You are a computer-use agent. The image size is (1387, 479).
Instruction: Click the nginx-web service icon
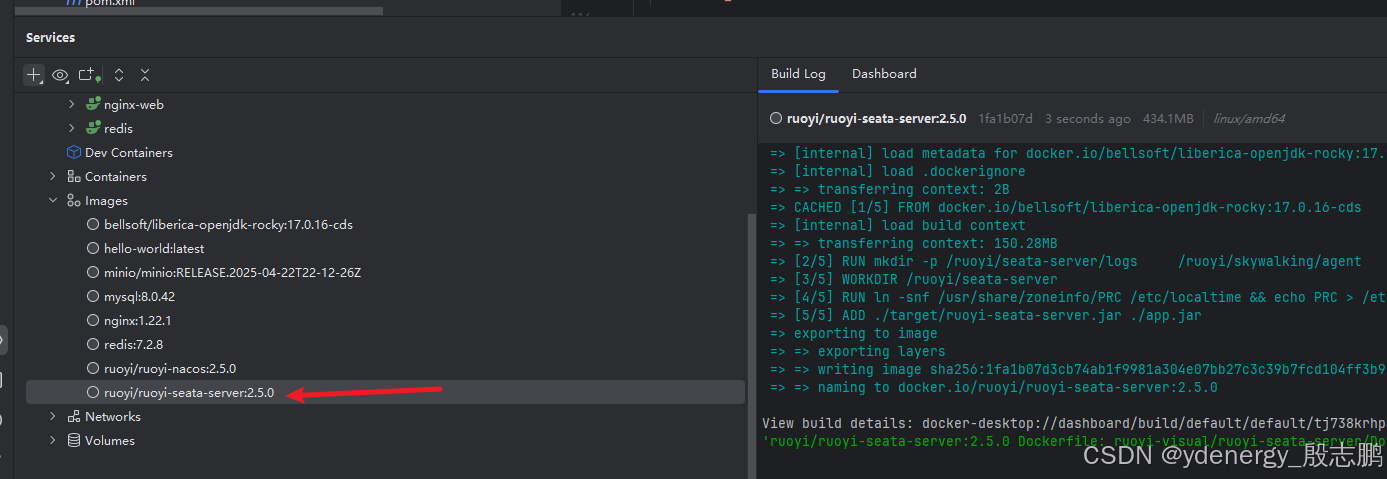click(93, 104)
